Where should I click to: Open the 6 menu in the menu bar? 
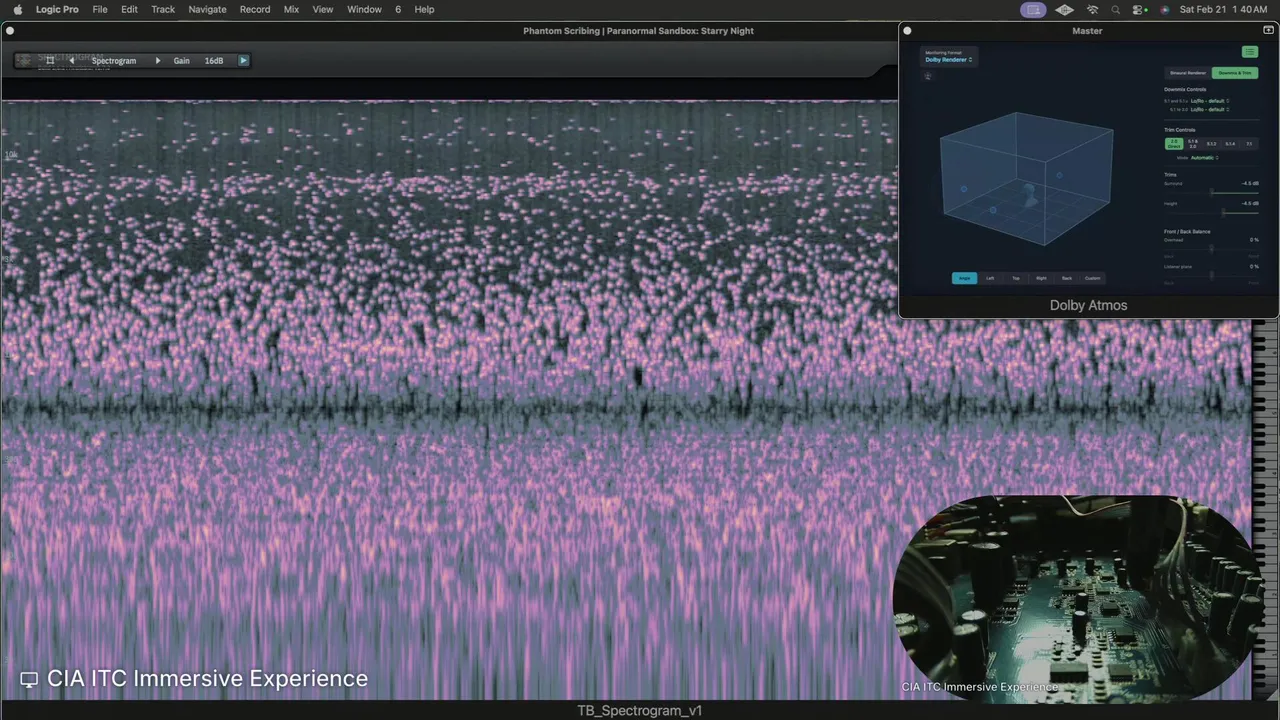[x=398, y=9]
